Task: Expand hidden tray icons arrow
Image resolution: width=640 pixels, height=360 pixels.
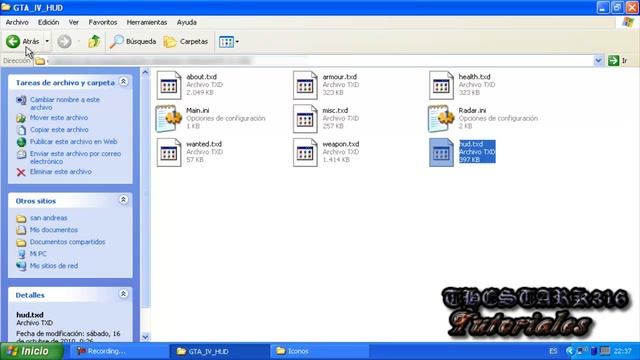Action: 570,351
